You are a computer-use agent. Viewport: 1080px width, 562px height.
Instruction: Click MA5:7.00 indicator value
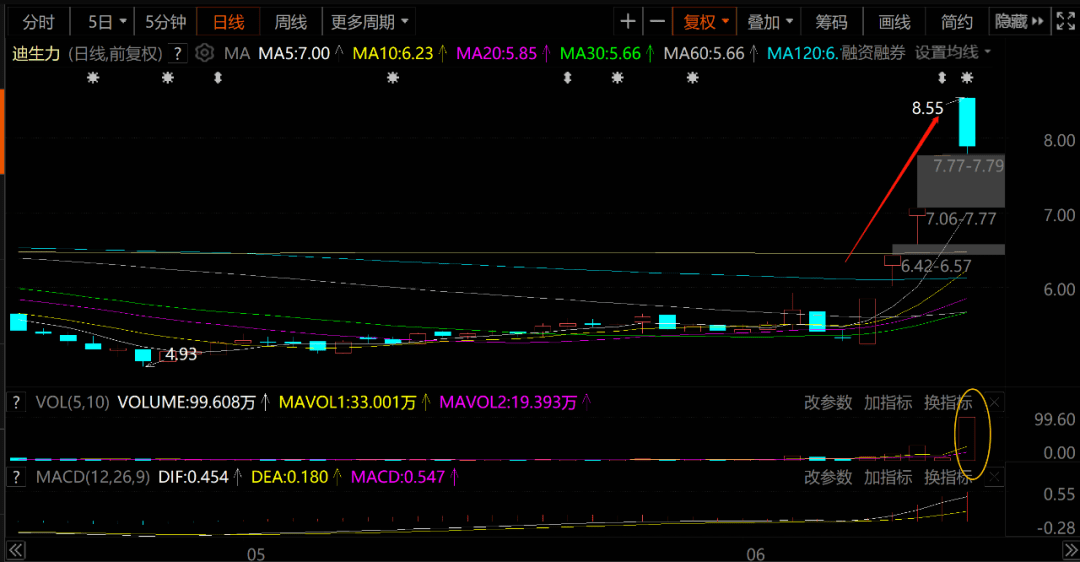point(294,53)
